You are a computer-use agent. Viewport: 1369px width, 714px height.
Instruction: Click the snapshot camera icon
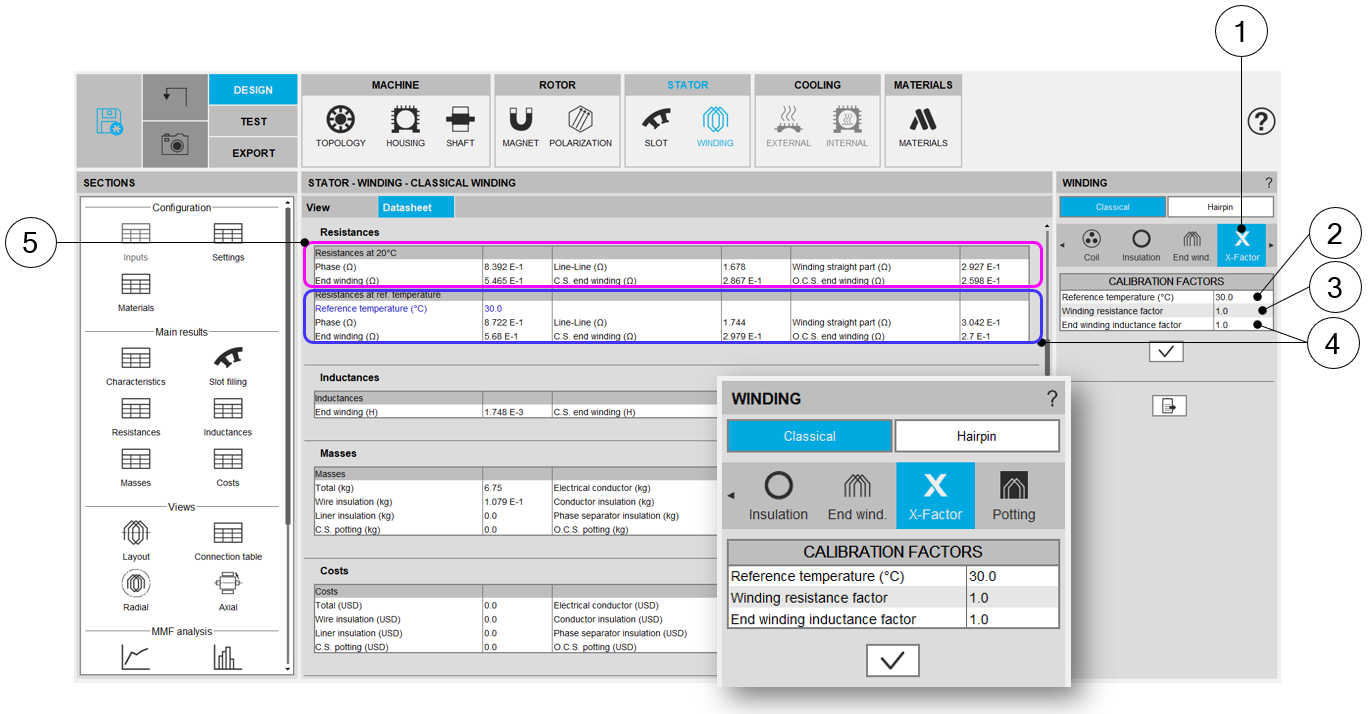[175, 144]
